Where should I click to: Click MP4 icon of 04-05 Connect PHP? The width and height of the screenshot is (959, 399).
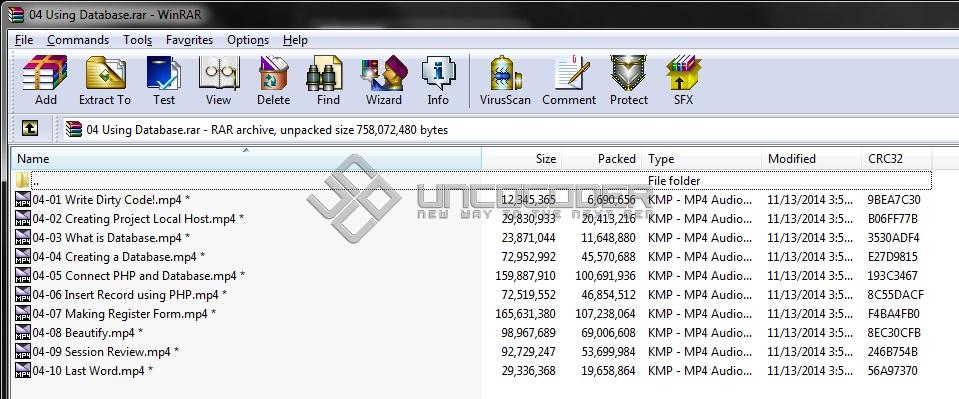(x=23, y=275)
